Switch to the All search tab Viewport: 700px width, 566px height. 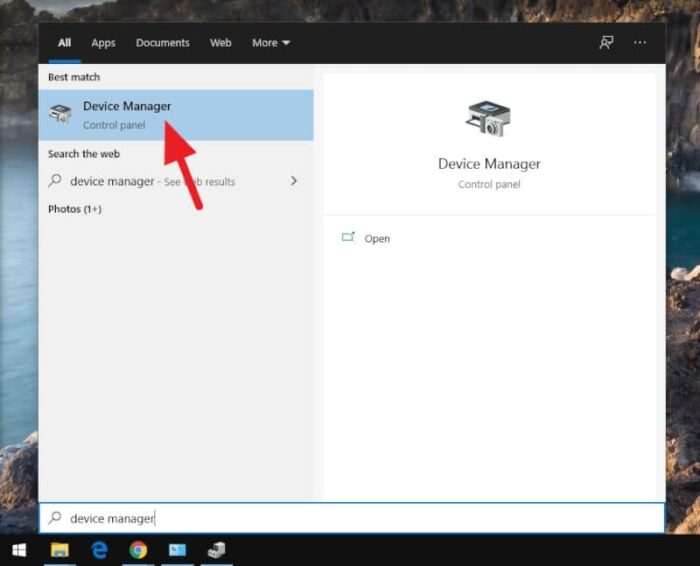click(64, 43)
